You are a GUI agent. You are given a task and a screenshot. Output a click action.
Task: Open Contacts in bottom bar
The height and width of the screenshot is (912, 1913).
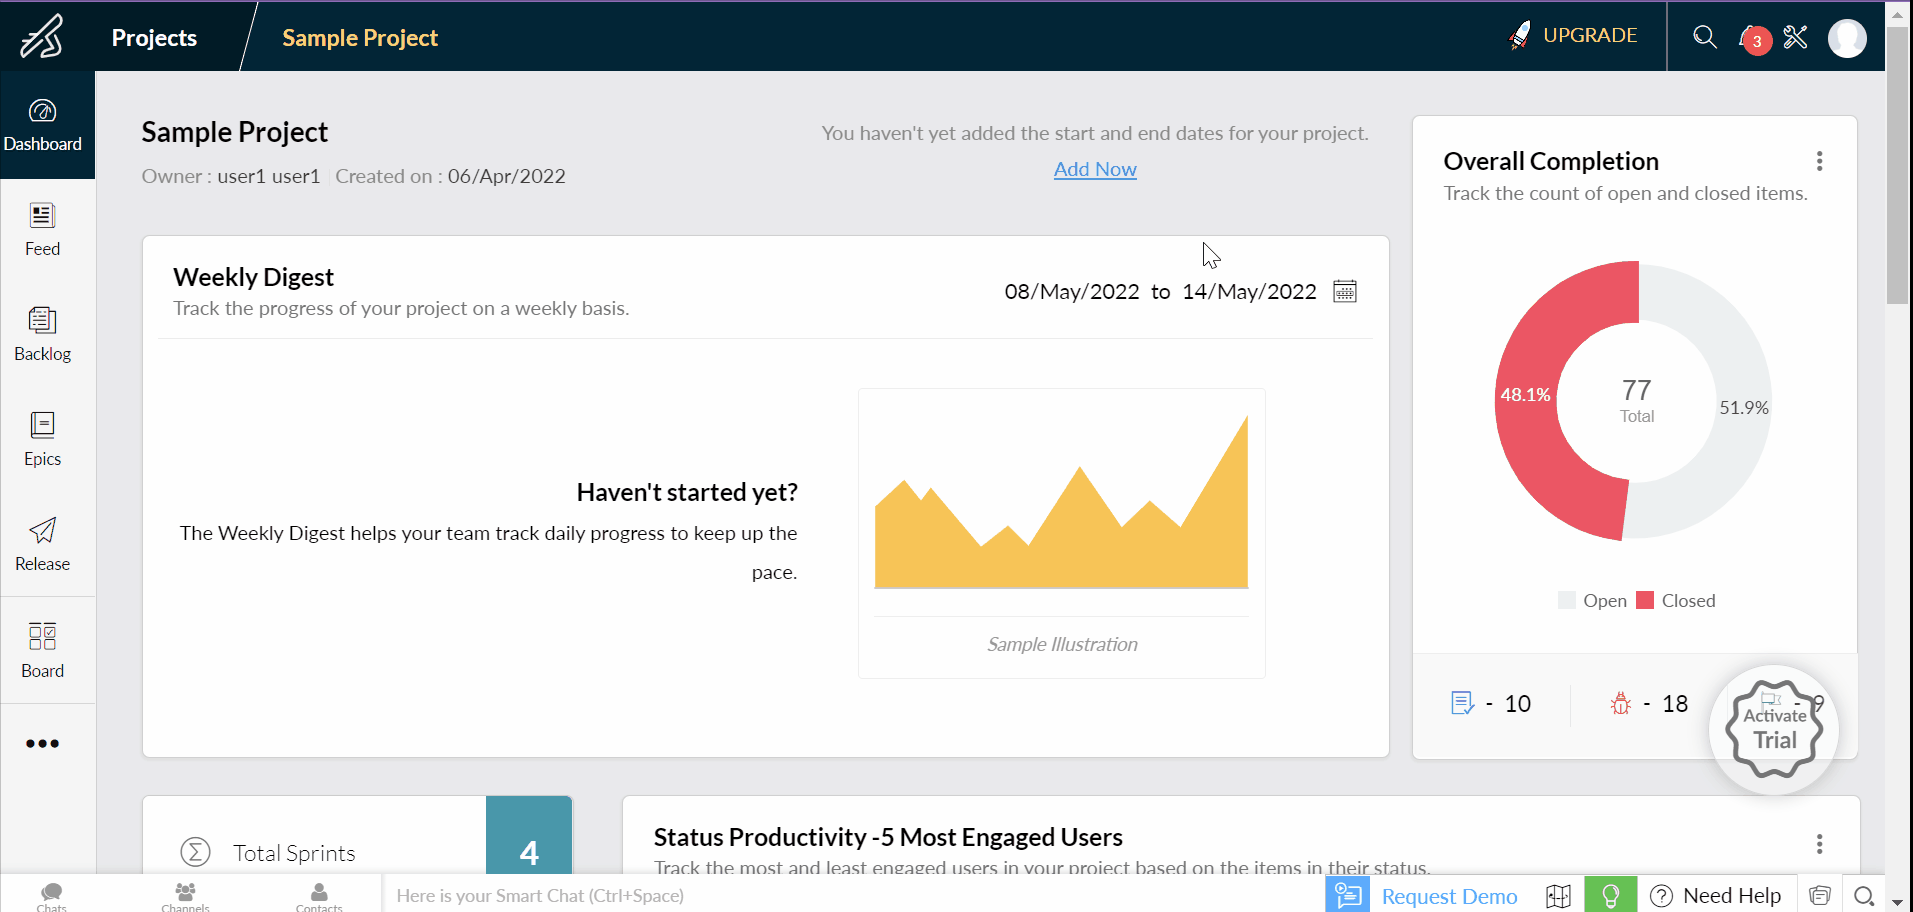(319, 896)
